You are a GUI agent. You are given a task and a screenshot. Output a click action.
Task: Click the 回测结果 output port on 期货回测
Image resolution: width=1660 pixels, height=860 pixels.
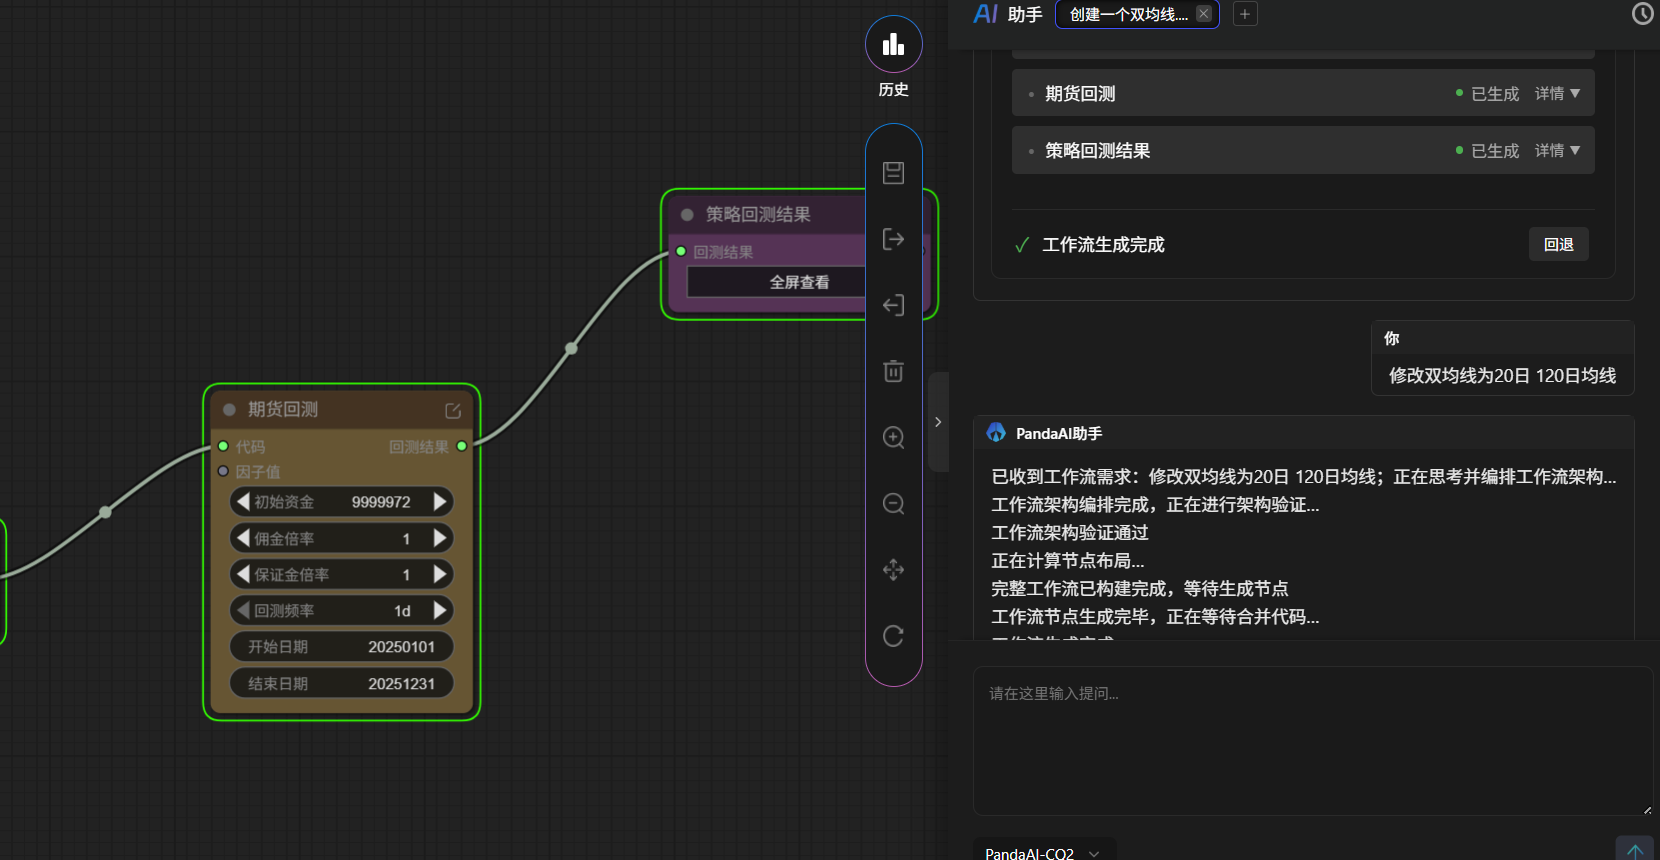pos(461,446)
